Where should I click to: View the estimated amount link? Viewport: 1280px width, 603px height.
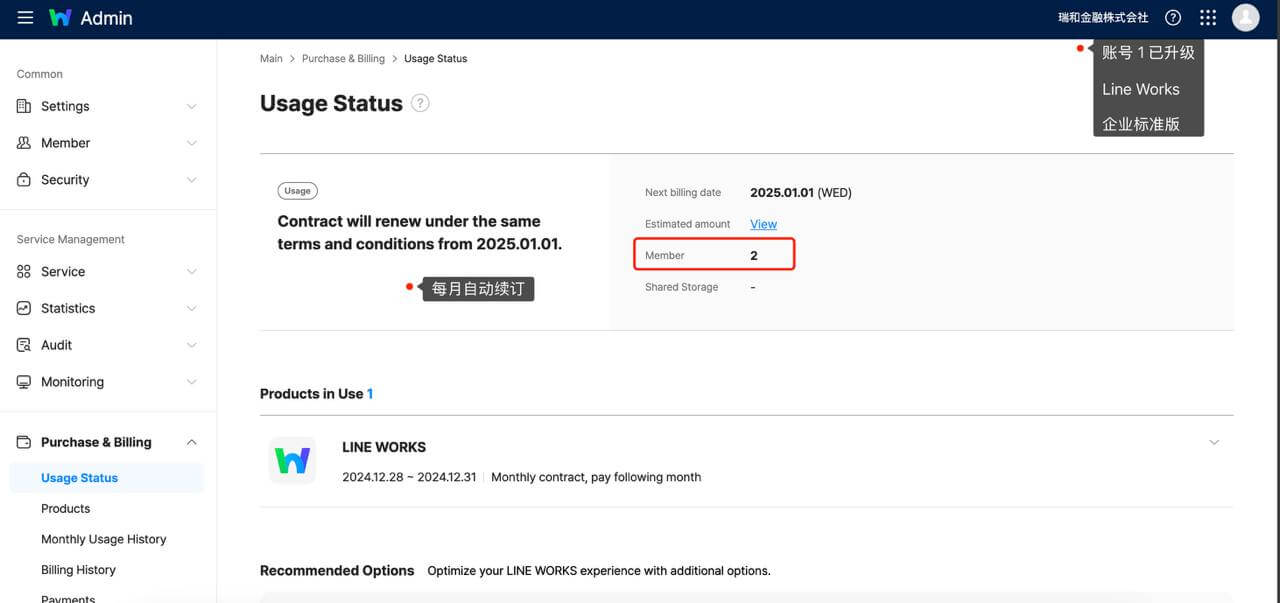point(763,224)
